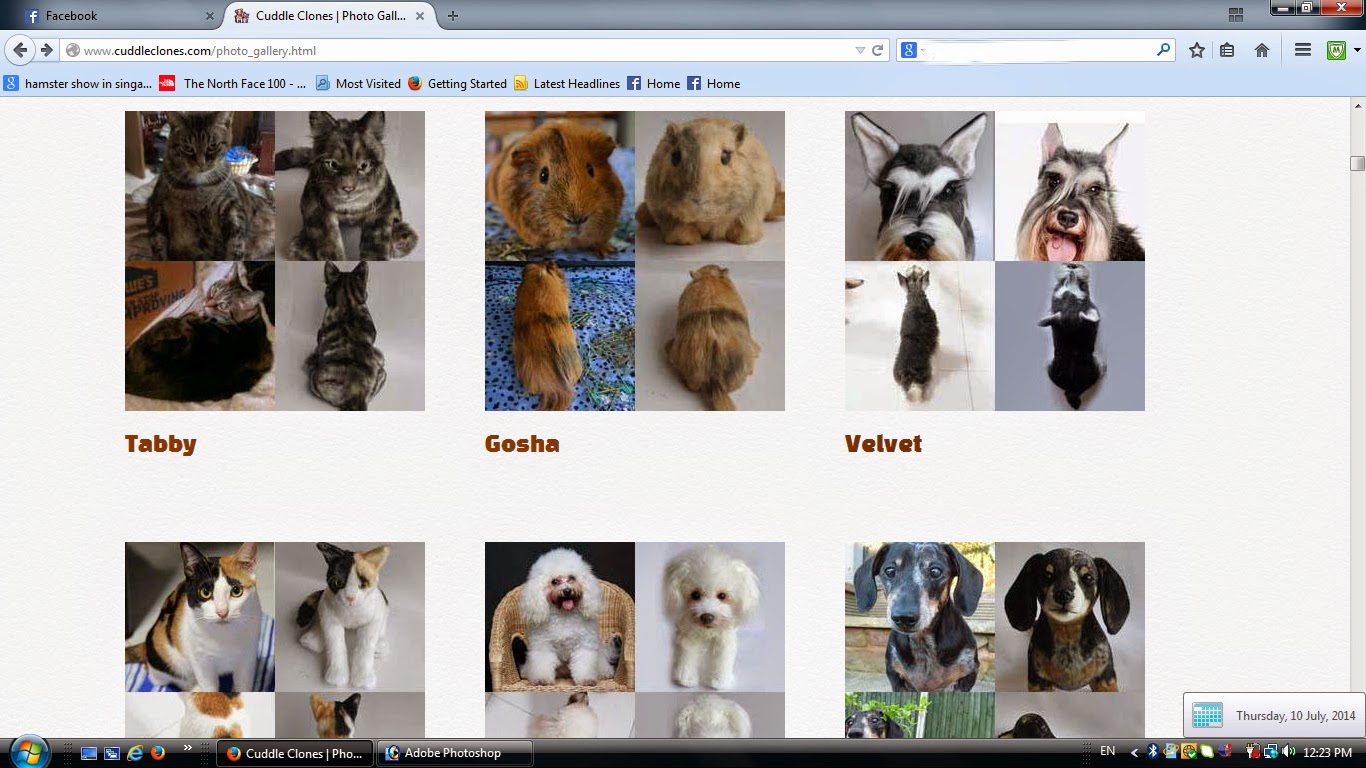Open the tab groups icon
Image resolution: width=1366 pixels, height=768 pixels.
[x=1235, y=15]
